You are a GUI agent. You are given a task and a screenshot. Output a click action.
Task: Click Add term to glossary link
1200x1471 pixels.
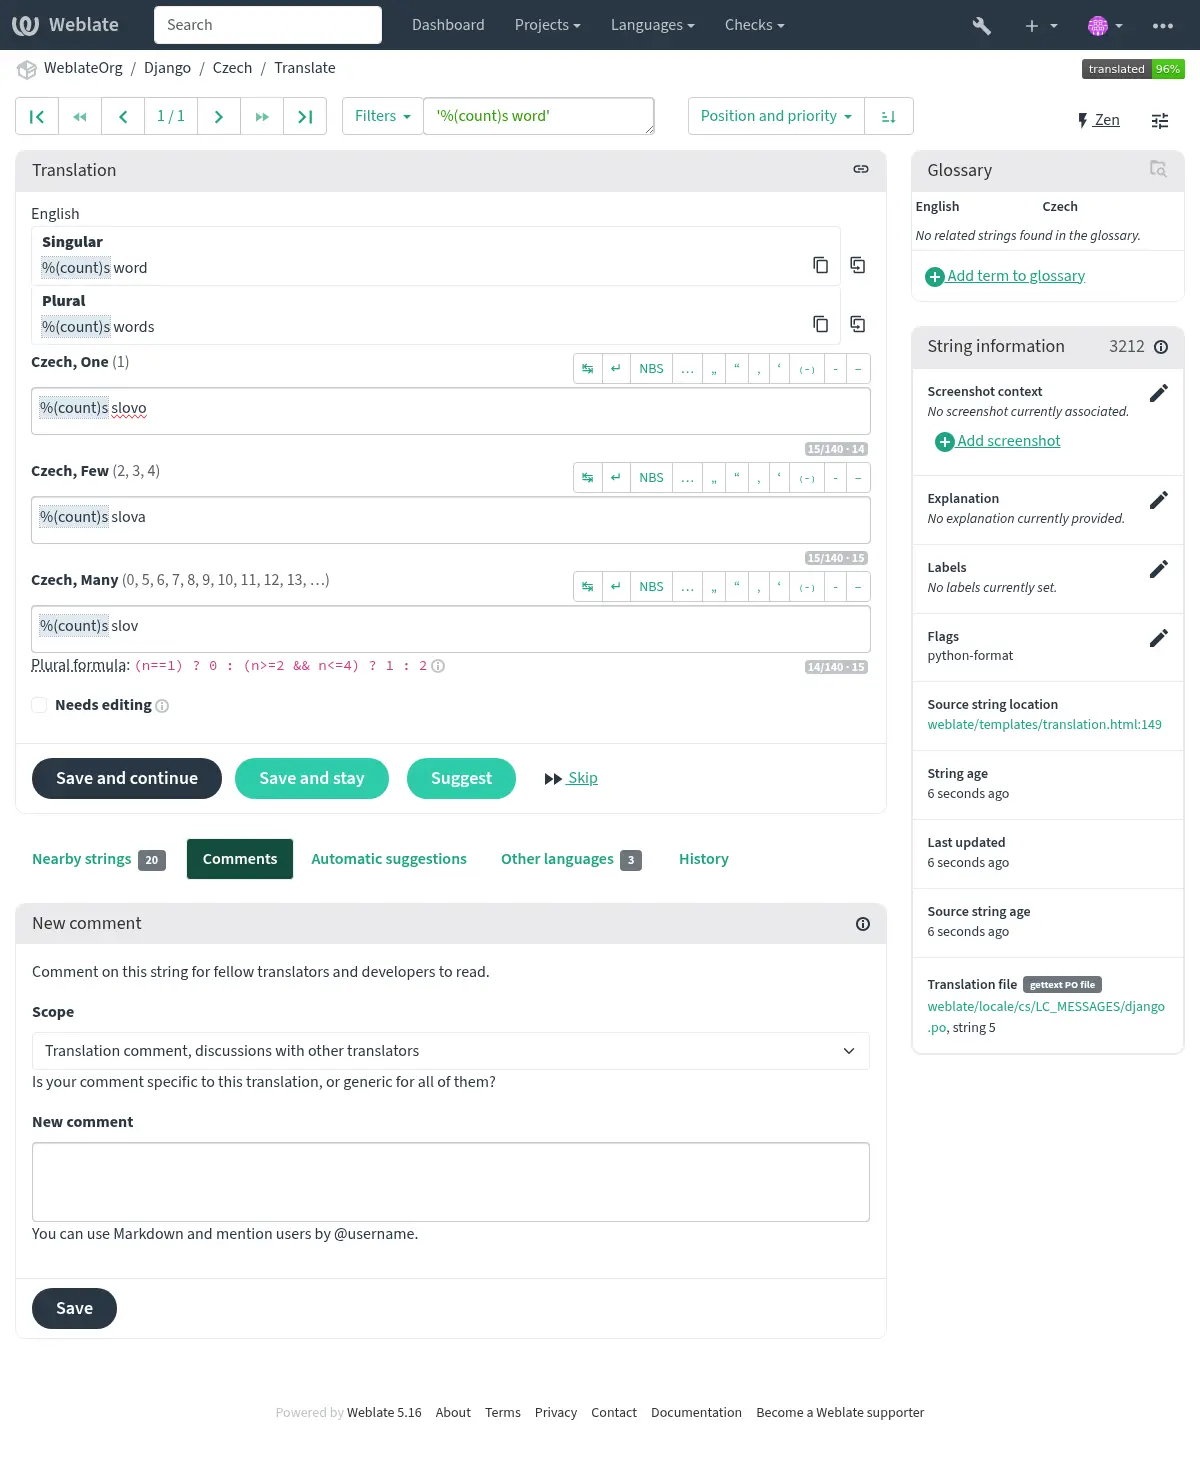(1015, 276)
